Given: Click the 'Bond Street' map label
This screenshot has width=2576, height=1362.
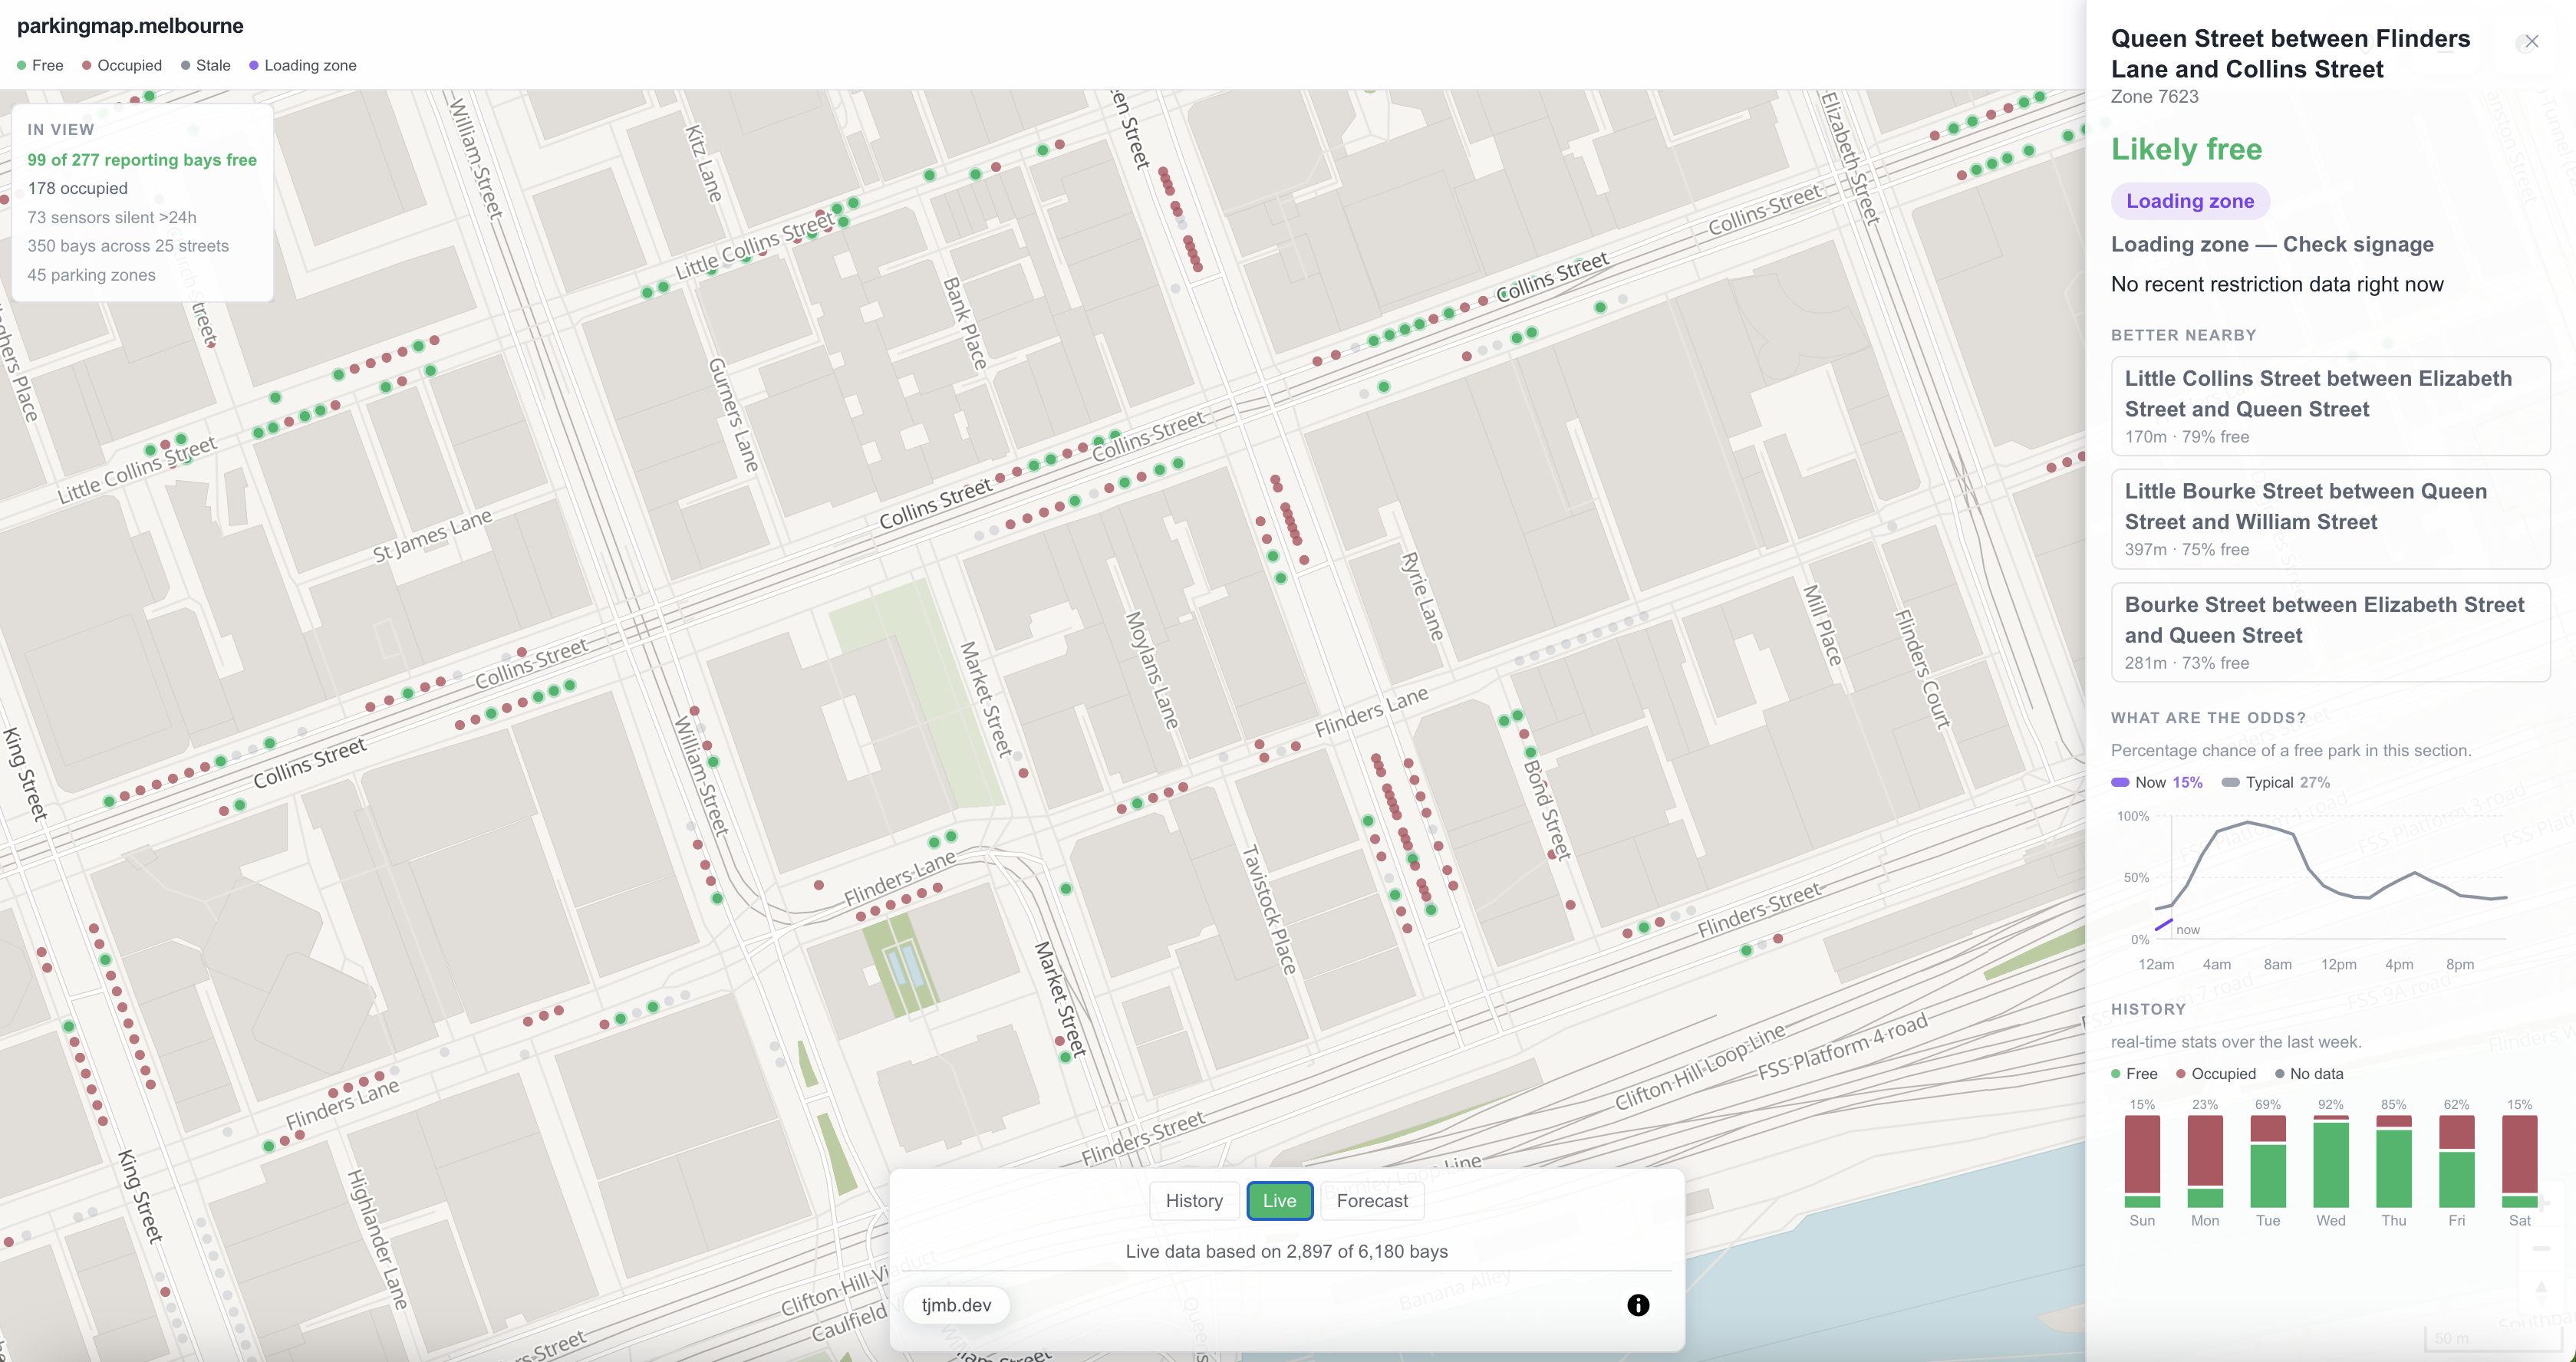Looking at the screenshot, I should click(1547, 810).
